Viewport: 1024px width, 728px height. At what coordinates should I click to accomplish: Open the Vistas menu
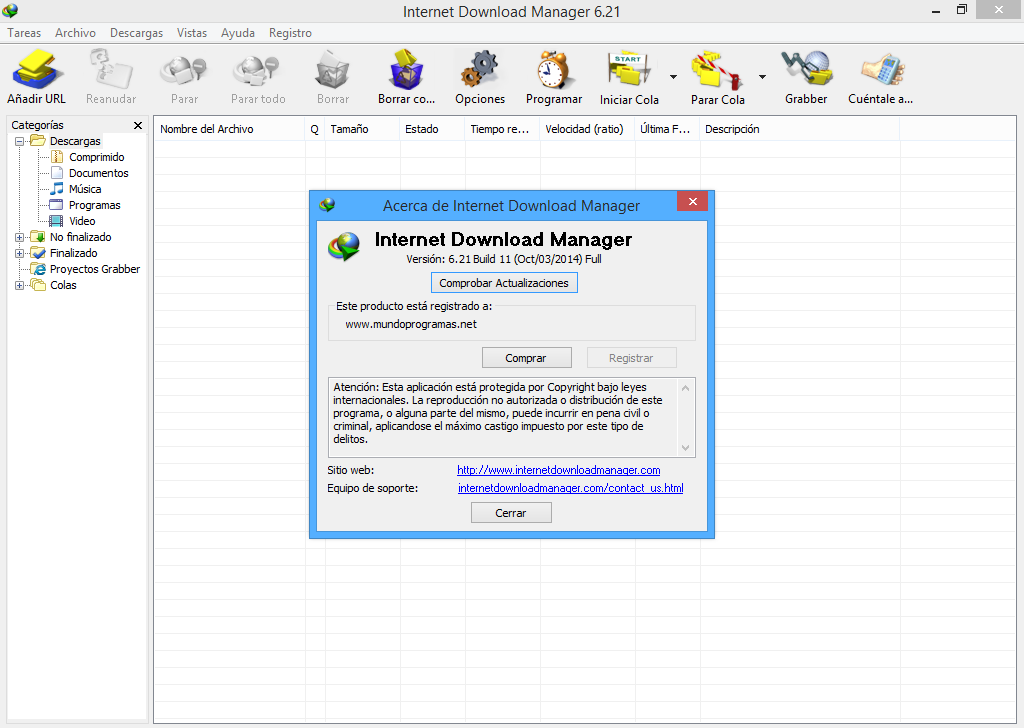[x=192, y=33]
